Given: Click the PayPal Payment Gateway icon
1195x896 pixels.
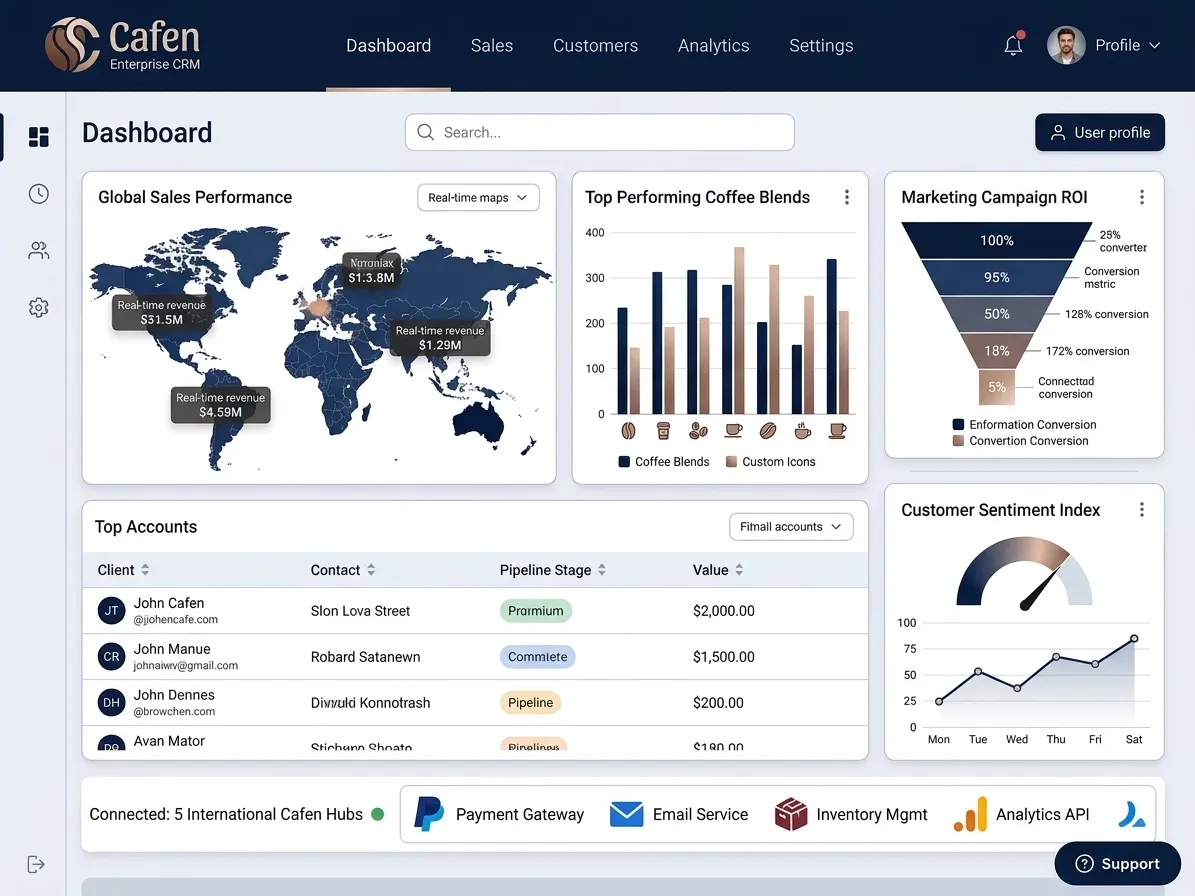Looking at the screenshot, I should coord(429,814).
